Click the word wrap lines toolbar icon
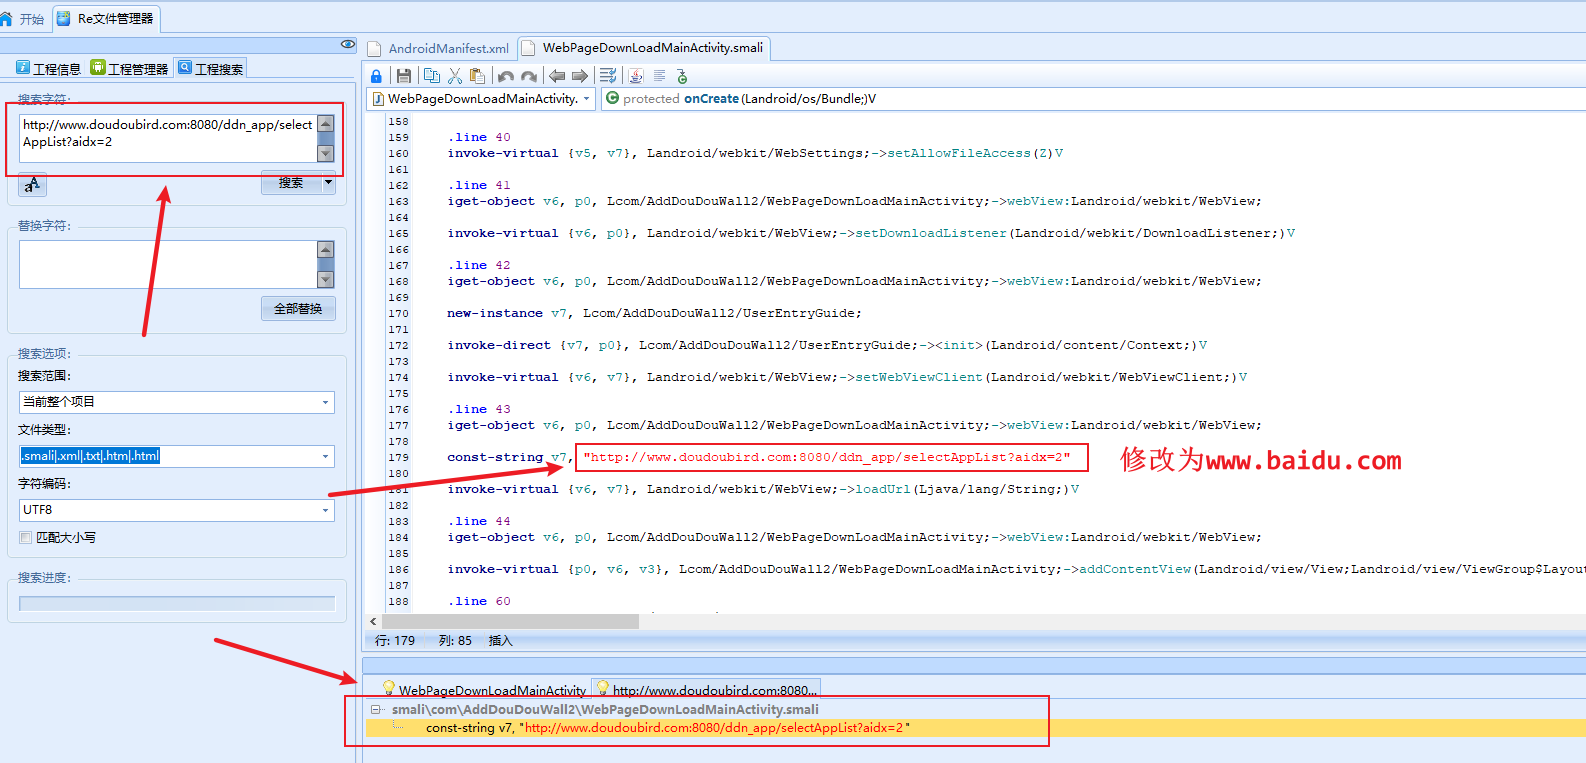 pyautogui.click(x=608, y=76)
